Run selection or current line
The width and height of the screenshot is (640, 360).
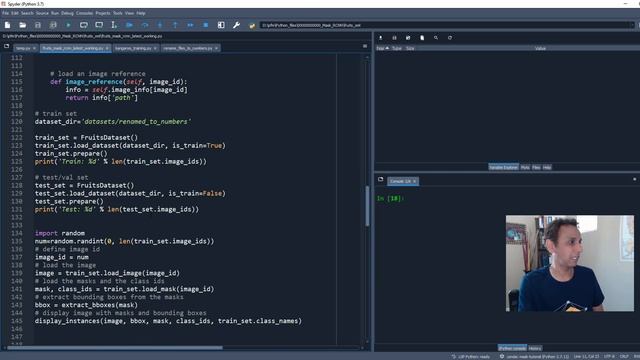[x=114, y=25]
